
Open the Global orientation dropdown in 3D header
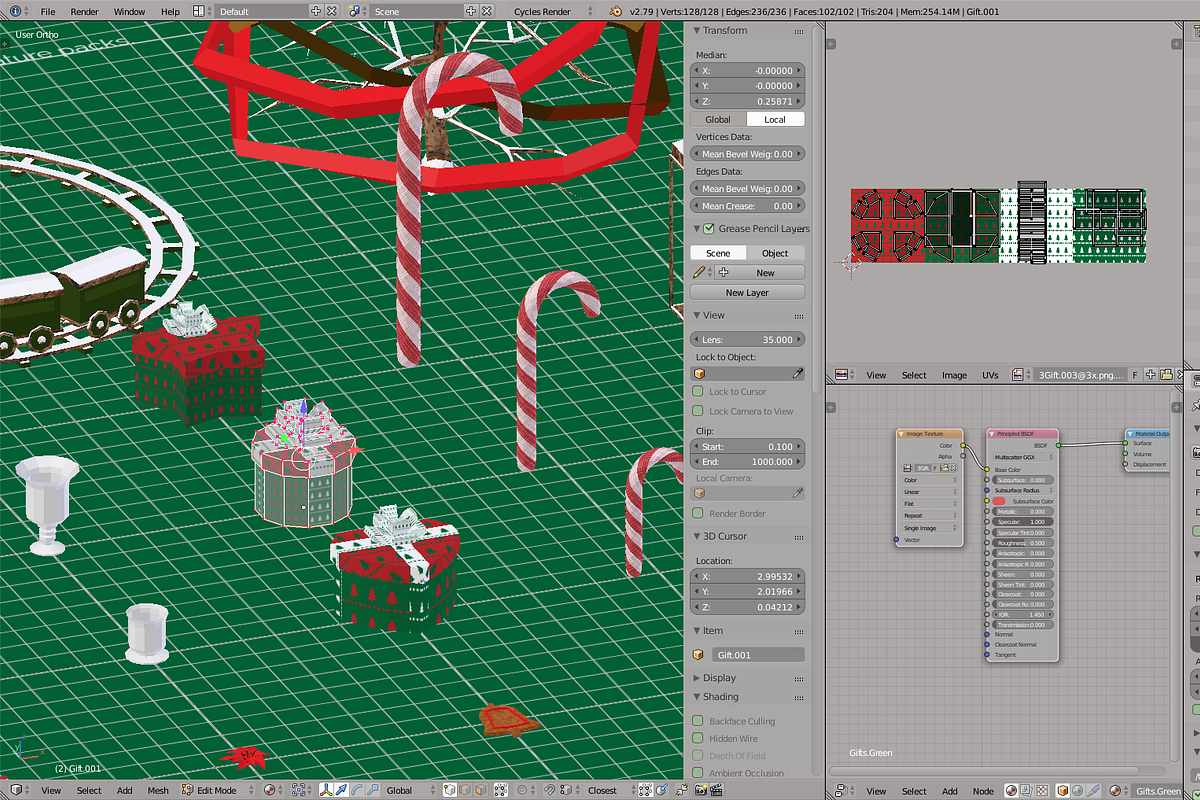[411, 790]
